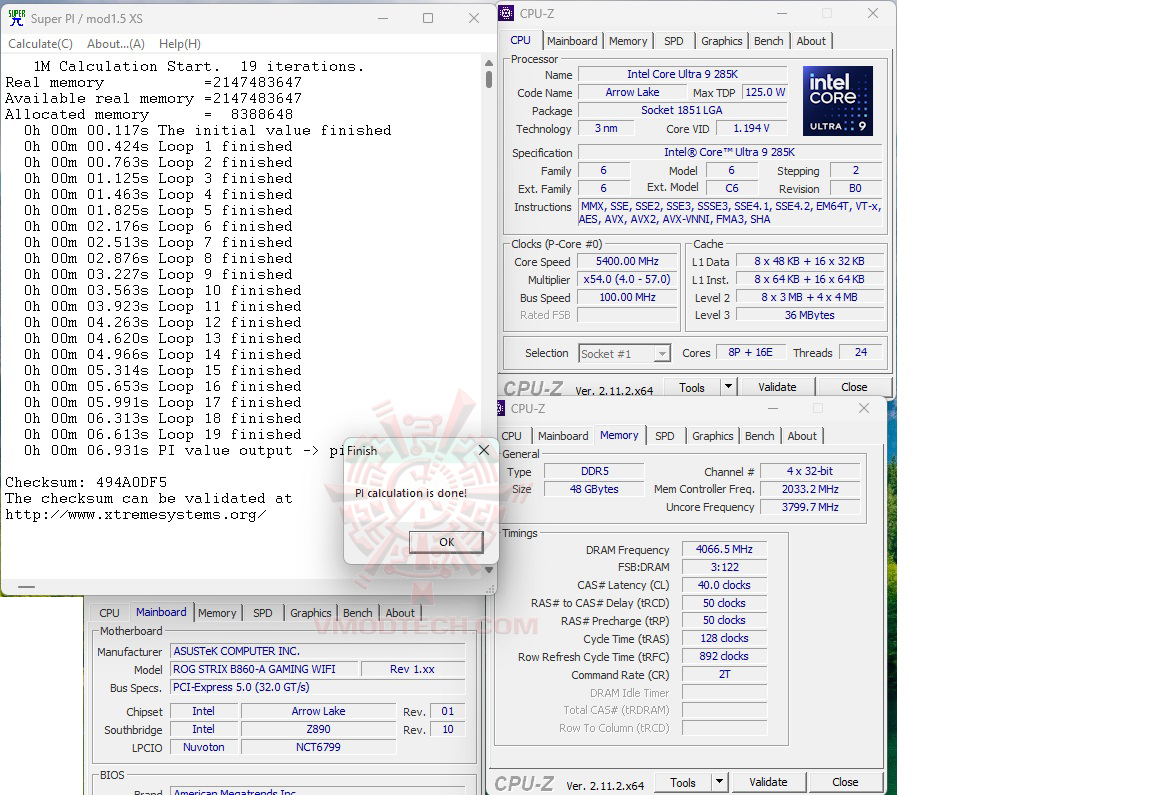Viewport: 1152px width, 795px height.
Task: Select Graphics tab in Memory CPU-Z window
Action: (x=713, y=436)
